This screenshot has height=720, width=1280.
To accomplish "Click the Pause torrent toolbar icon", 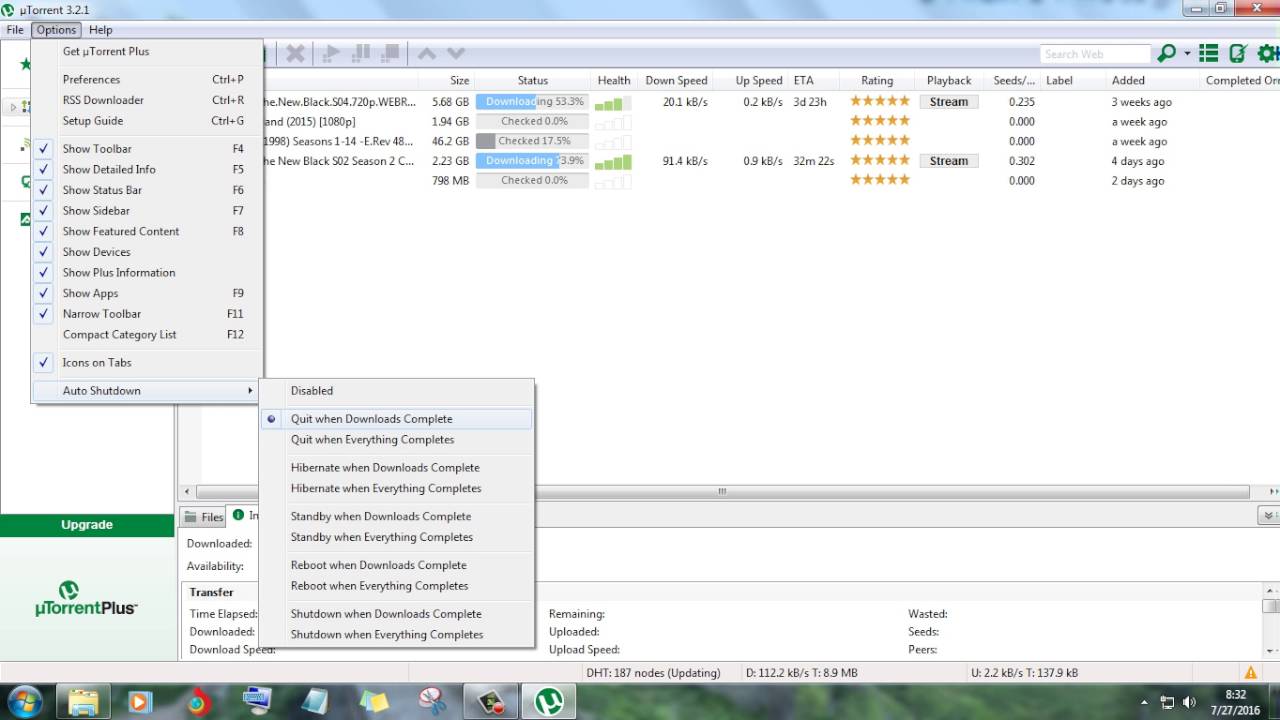I will tap(362, 53).
